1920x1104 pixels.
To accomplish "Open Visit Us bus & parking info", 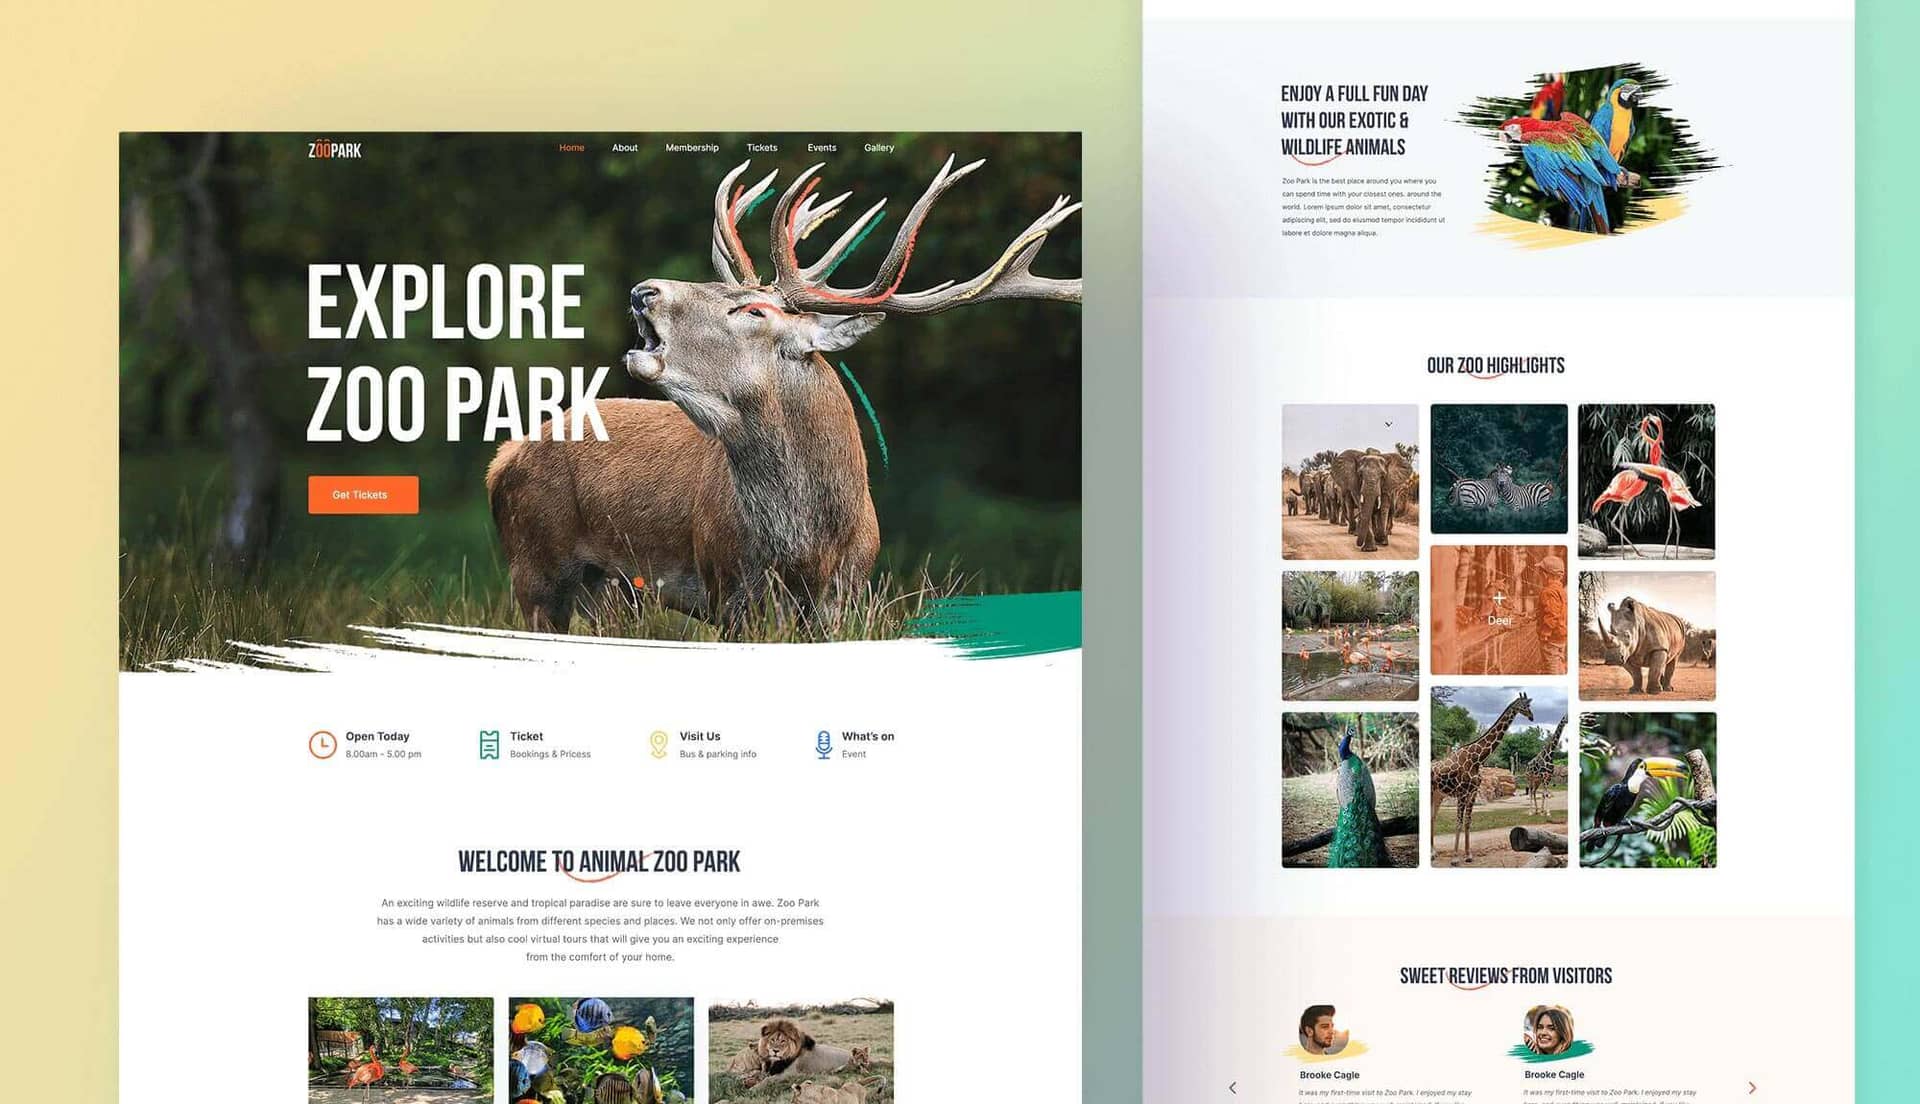I will tap(718, 745).
